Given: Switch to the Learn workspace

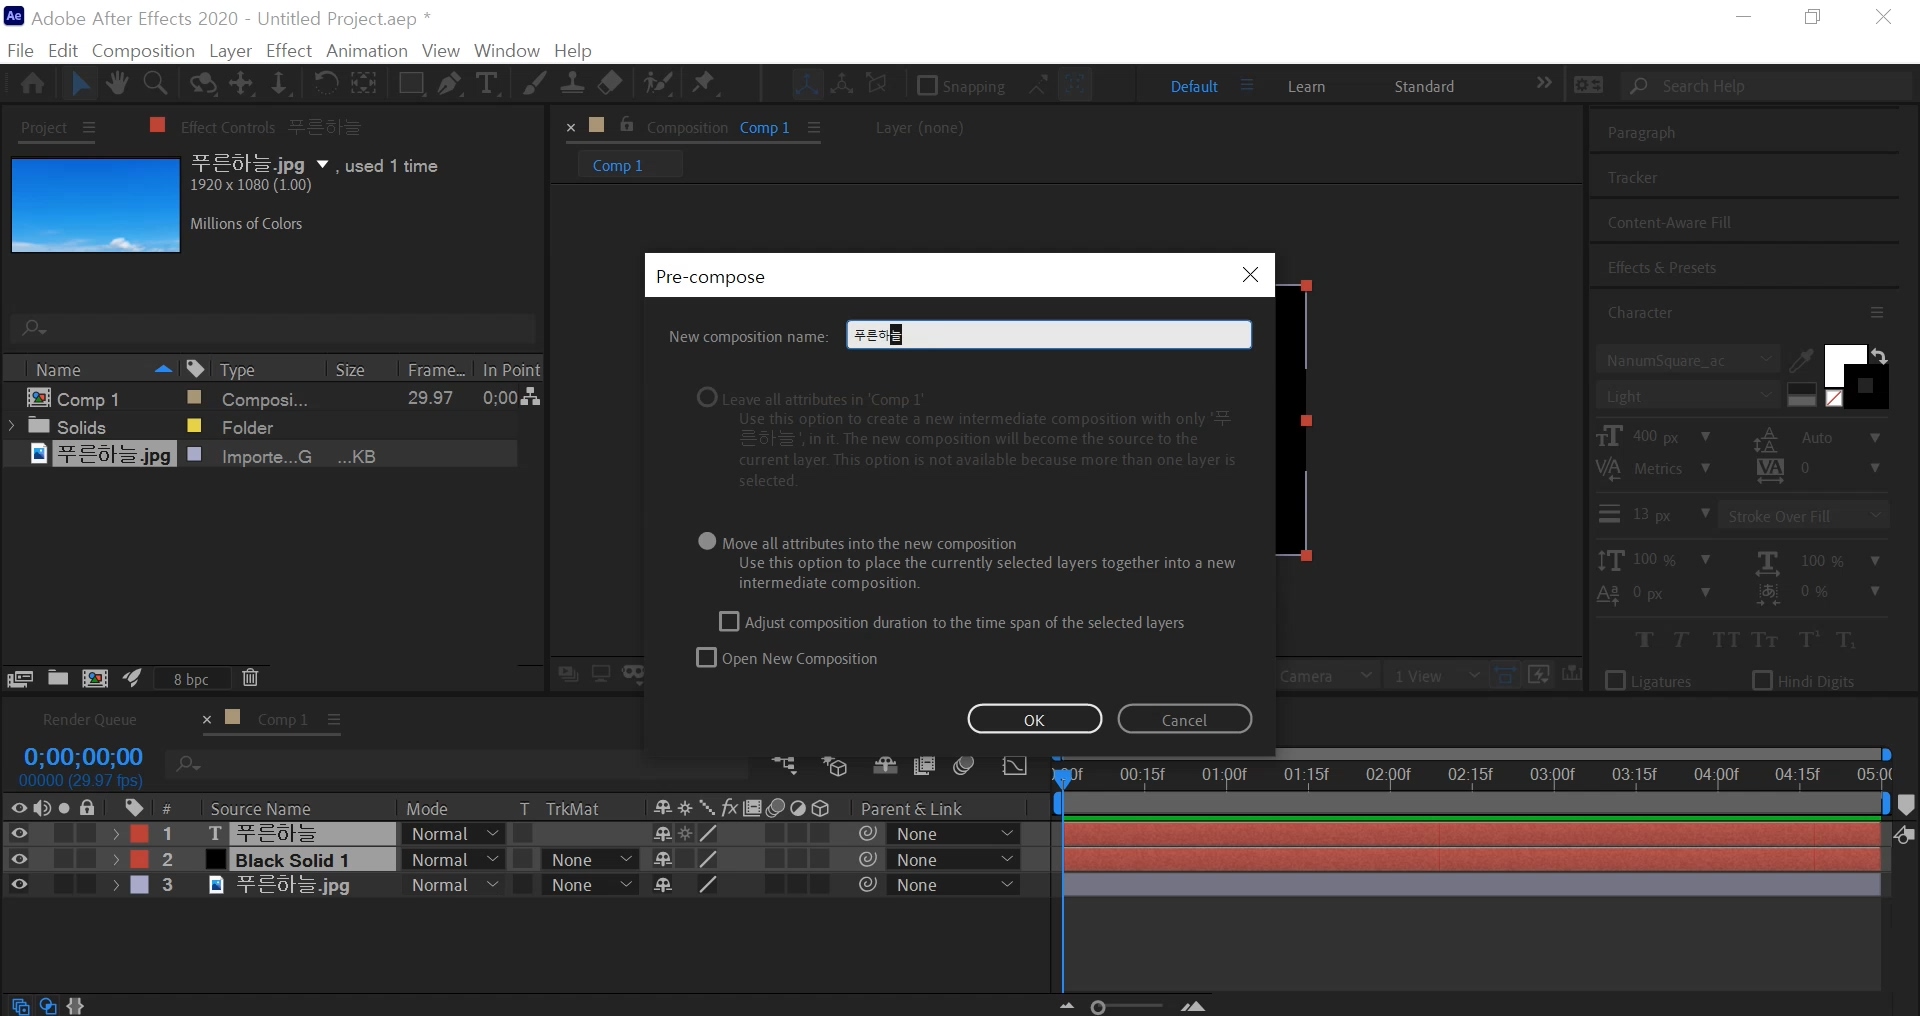Looking at the screenshot, I should (1306, 86).
